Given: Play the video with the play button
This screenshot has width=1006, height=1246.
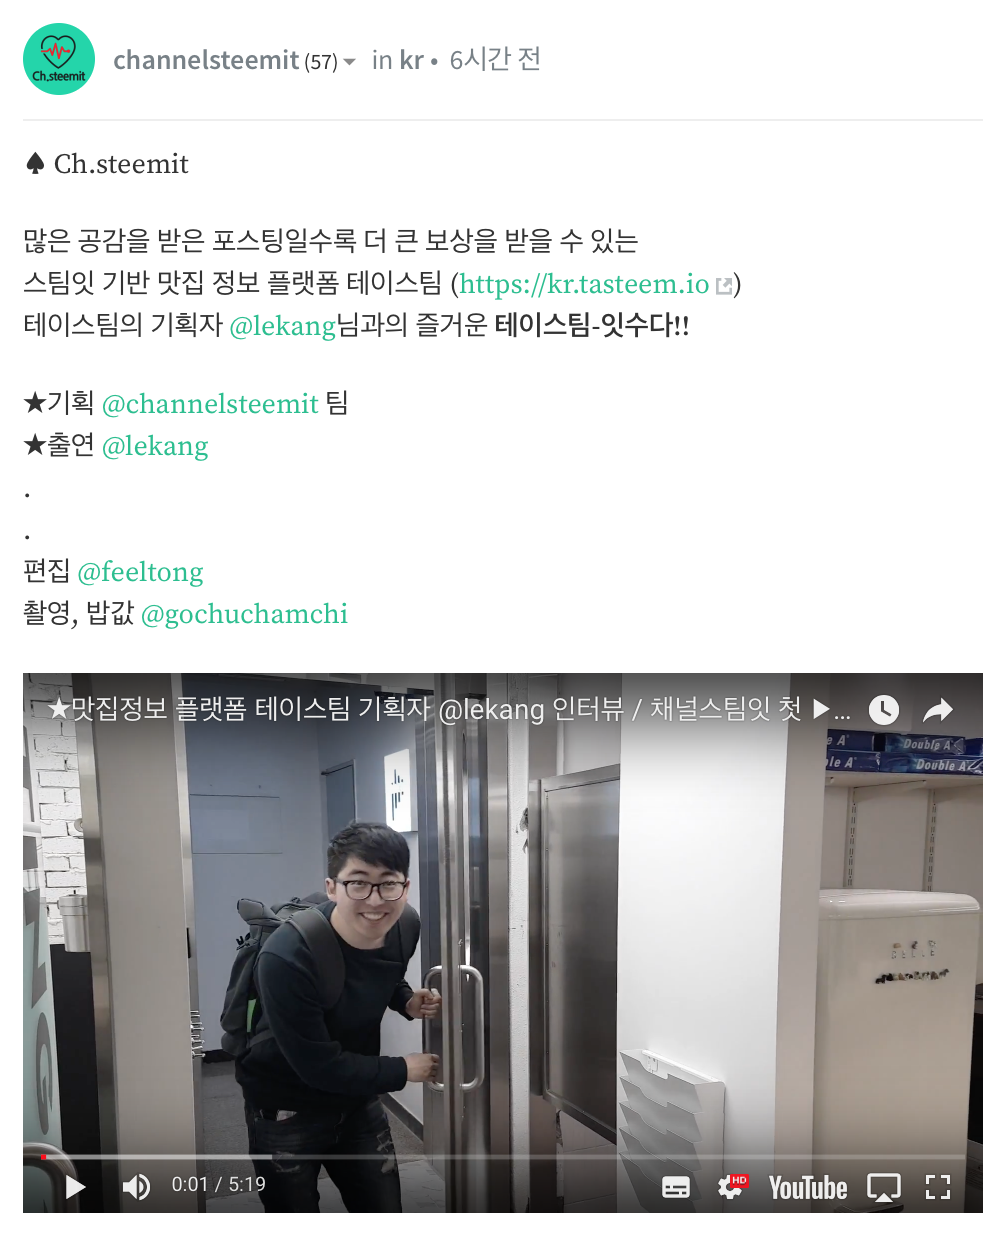Looking at the screenshot, I should click(75, 1187).
